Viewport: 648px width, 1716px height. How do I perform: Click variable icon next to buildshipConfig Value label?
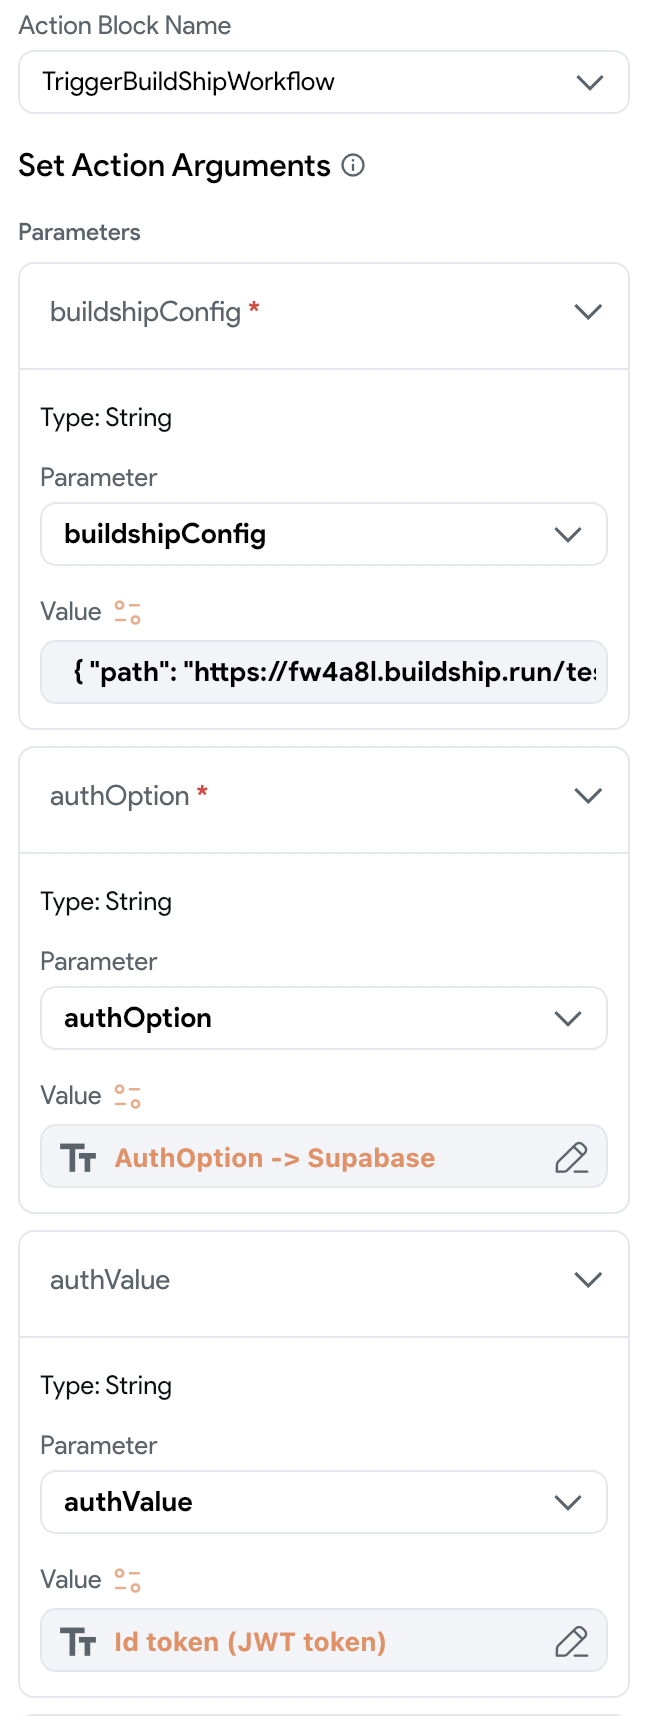coord(127,612)
